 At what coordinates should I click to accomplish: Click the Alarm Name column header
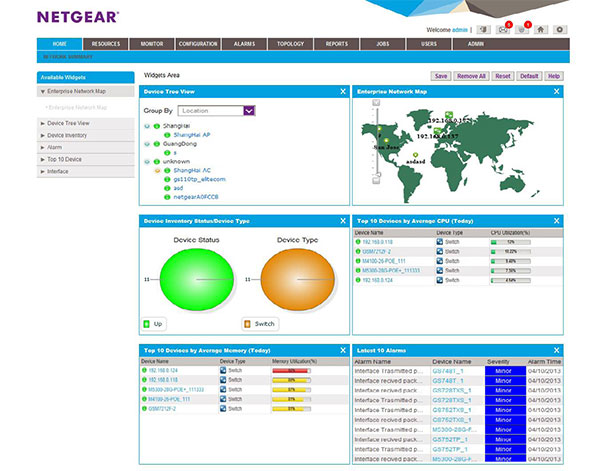373,361
